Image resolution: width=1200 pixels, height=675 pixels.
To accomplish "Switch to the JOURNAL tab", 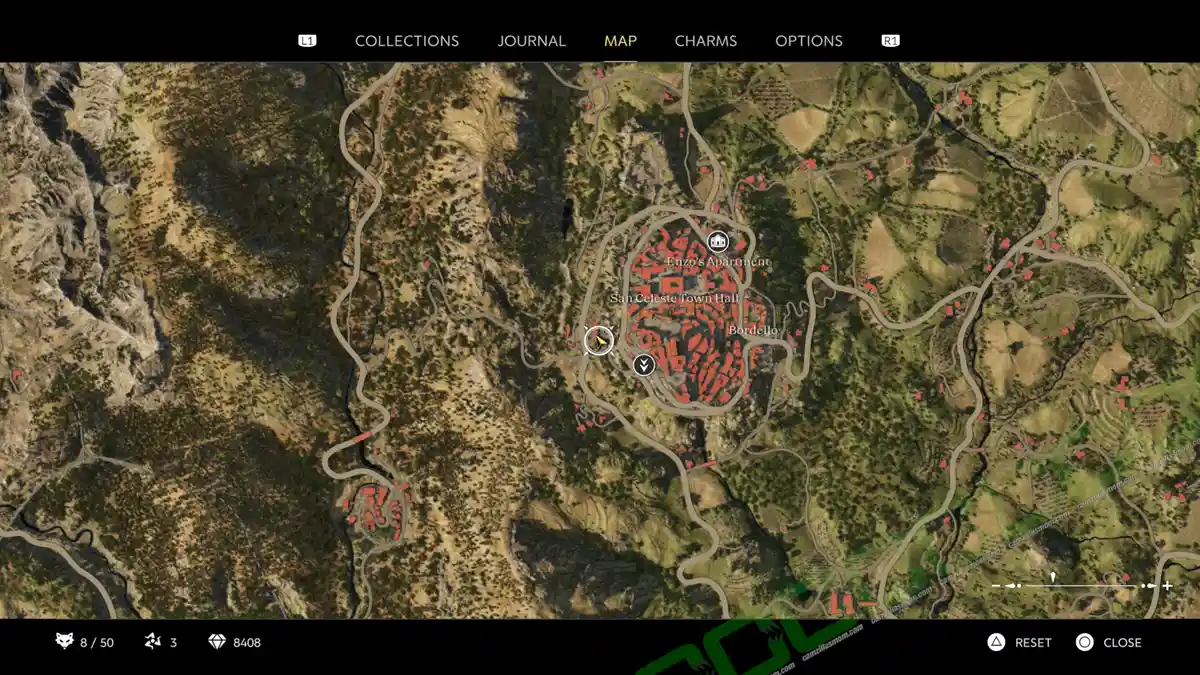I will point(532,41).
